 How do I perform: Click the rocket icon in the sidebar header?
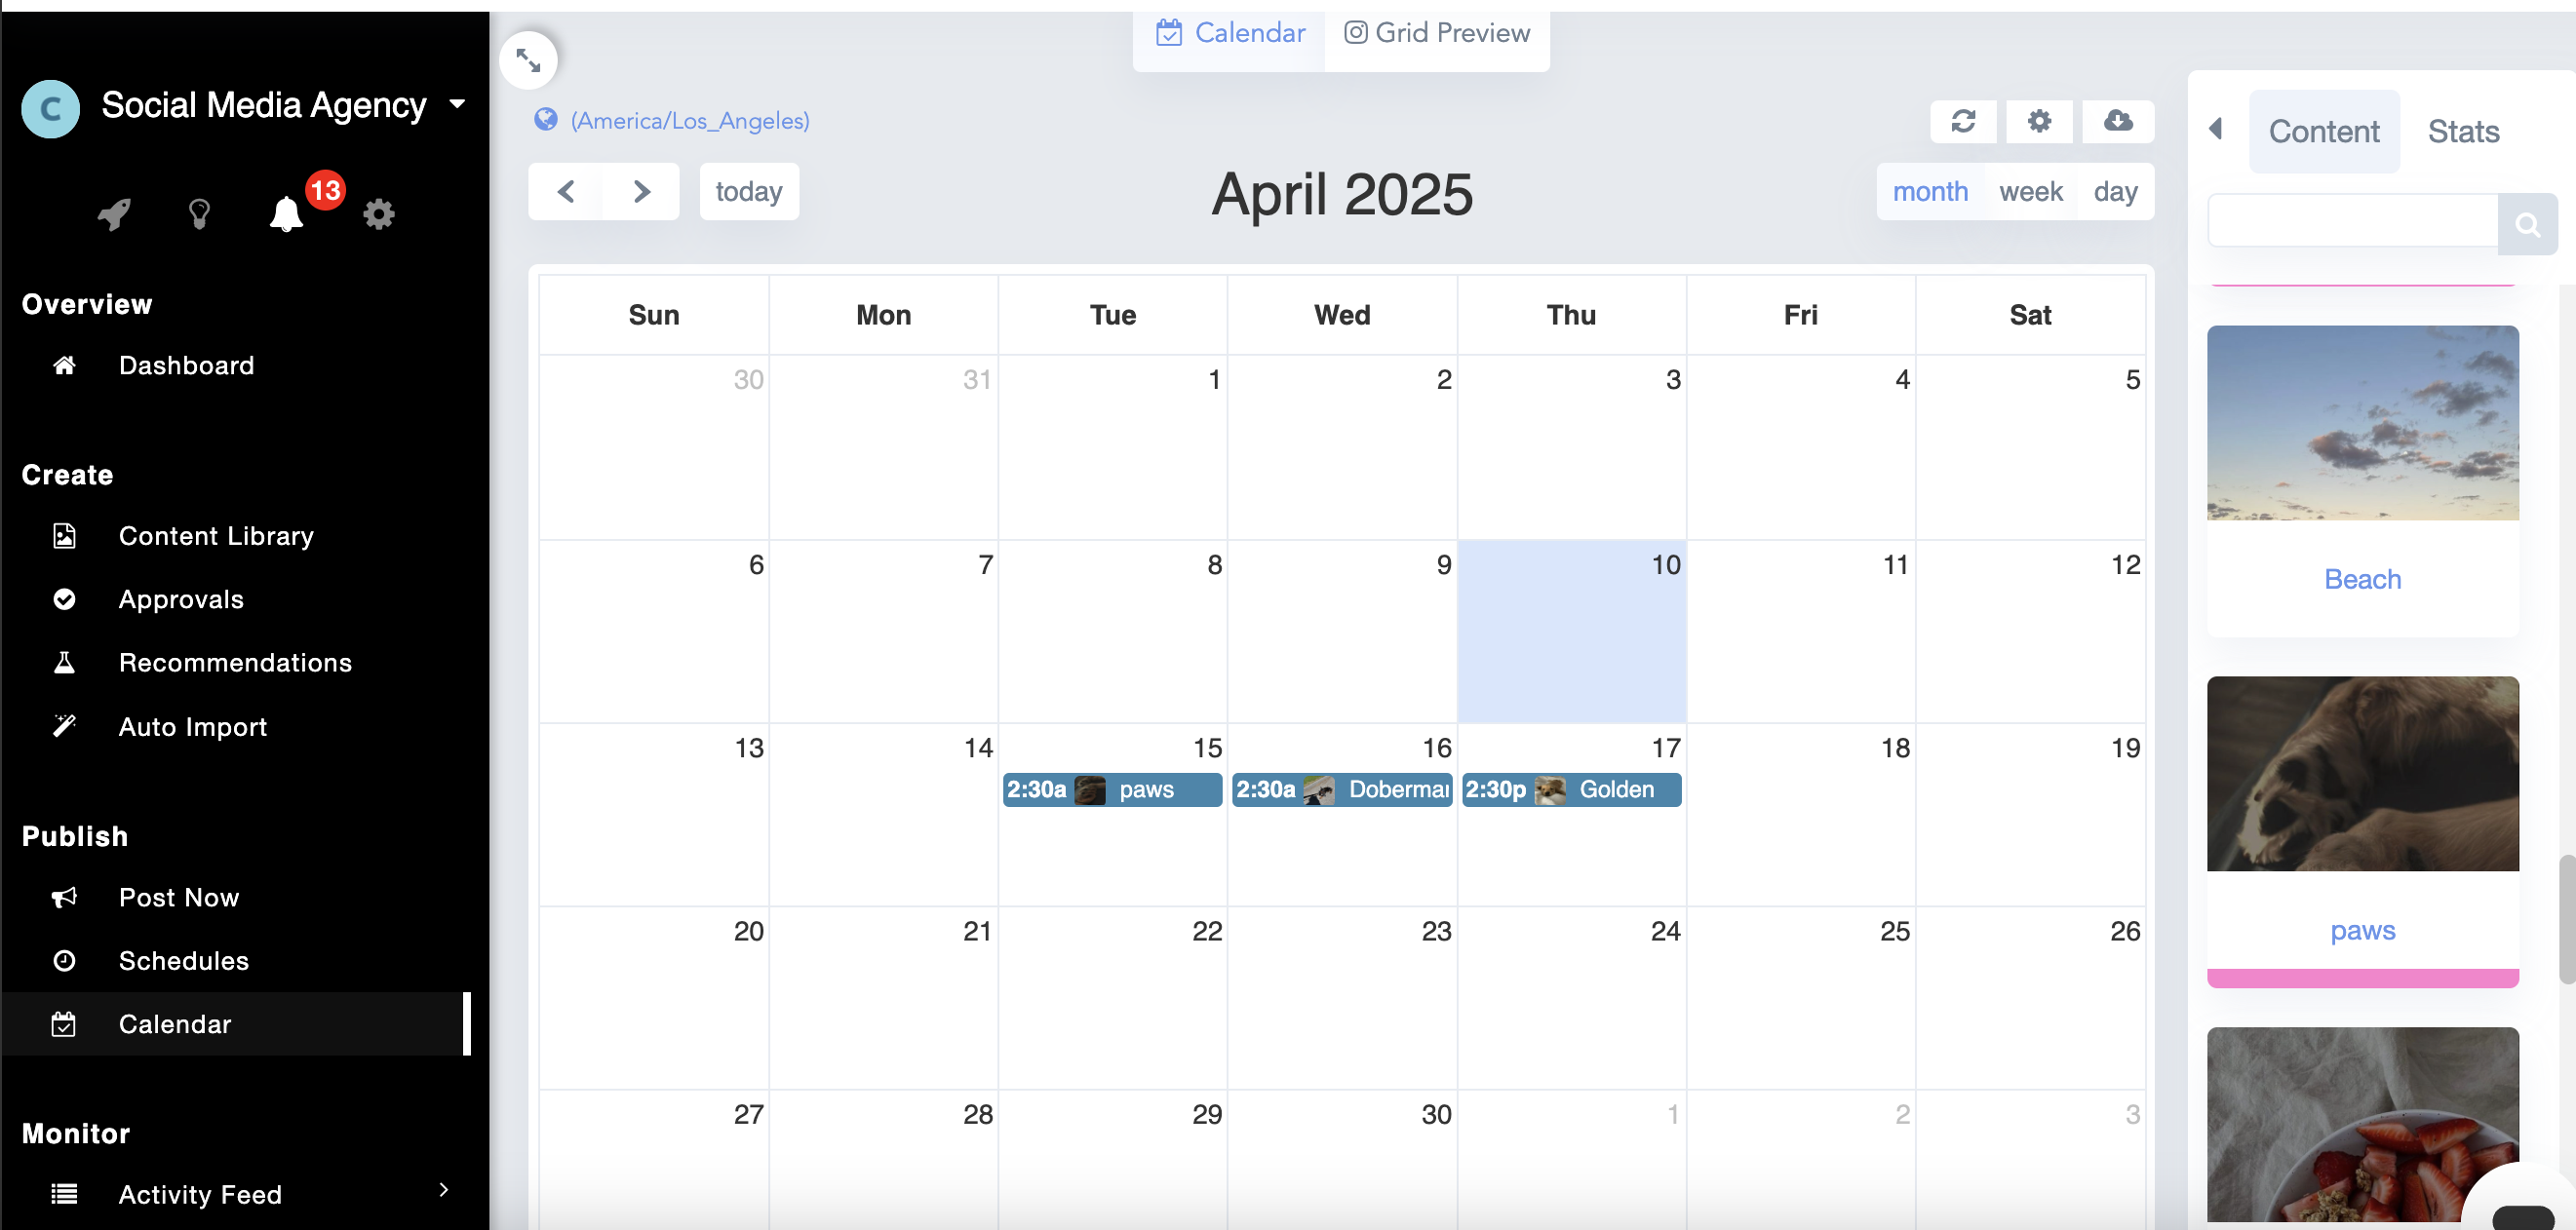tap(113, 213)
